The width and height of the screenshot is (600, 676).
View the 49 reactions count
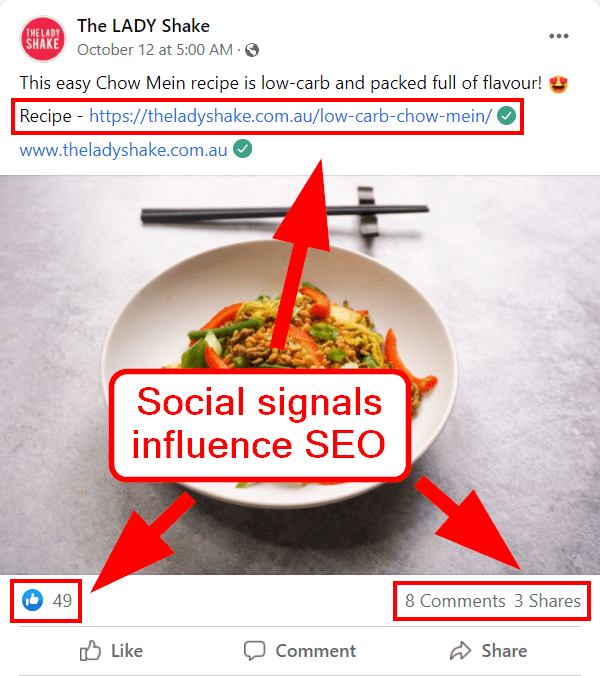pos(62,601)
